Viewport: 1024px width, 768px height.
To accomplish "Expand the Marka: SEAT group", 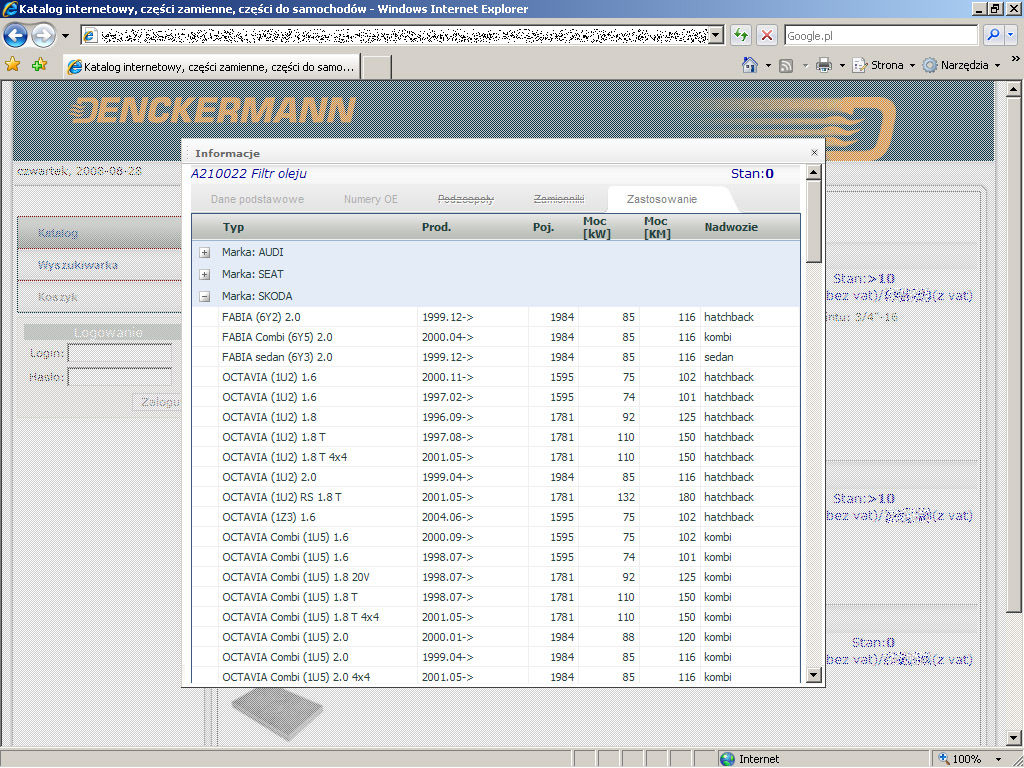I will pyautogui.click(x=205, y=275).
